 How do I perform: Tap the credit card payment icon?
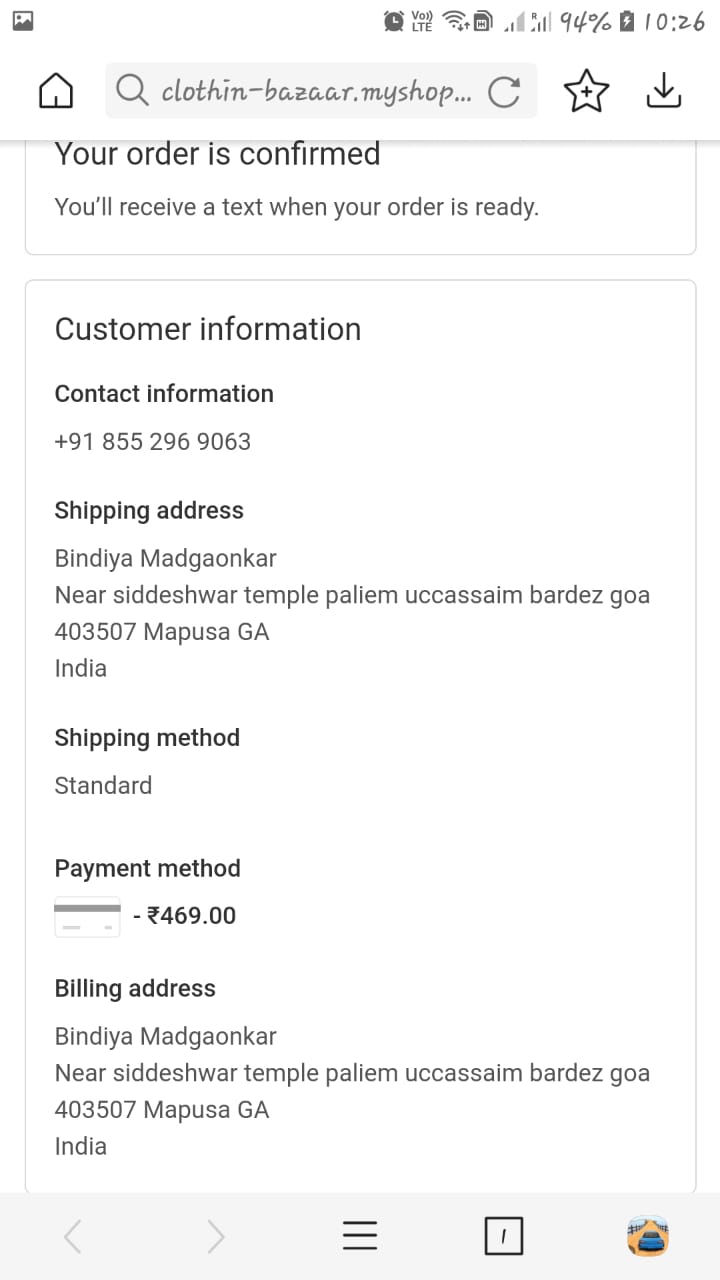(87, 916)
